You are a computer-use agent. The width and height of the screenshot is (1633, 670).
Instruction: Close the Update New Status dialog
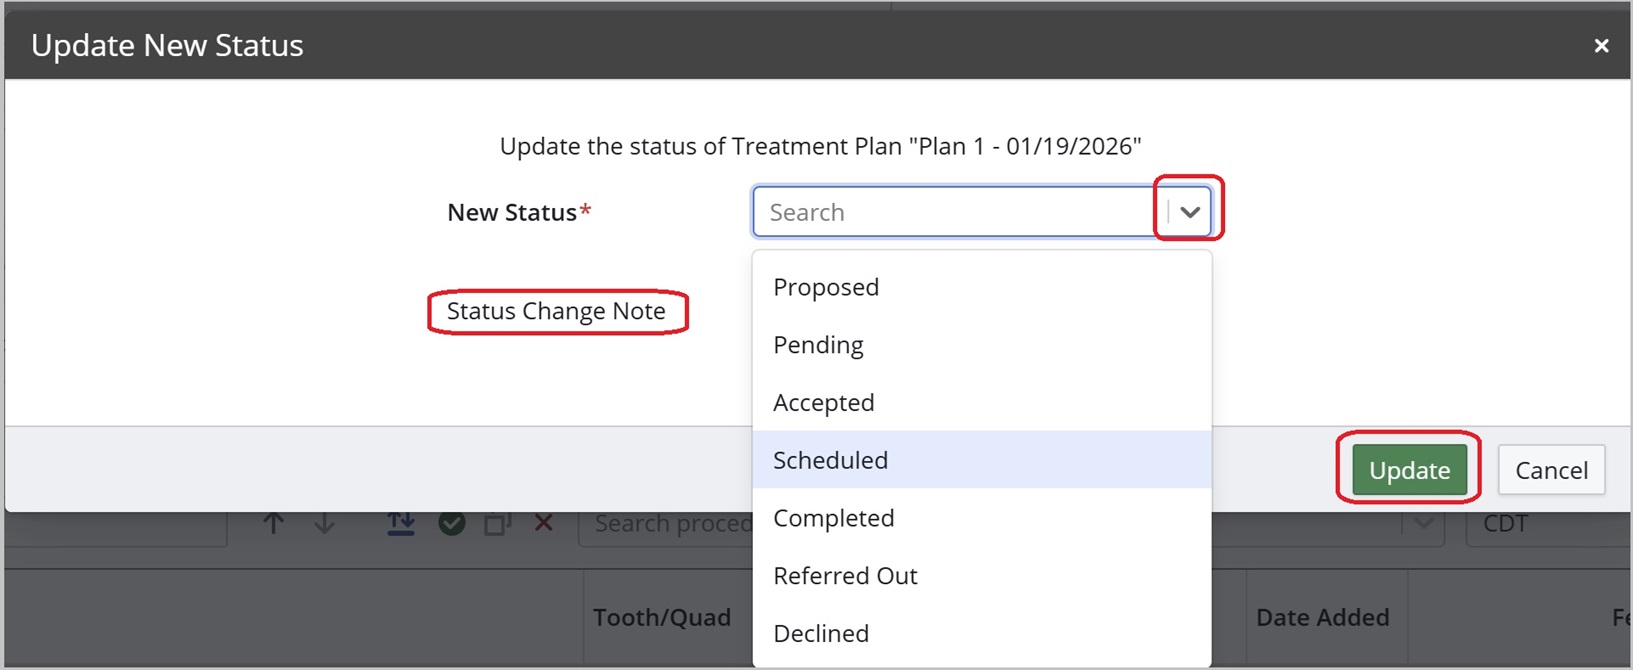(1602, 45)
